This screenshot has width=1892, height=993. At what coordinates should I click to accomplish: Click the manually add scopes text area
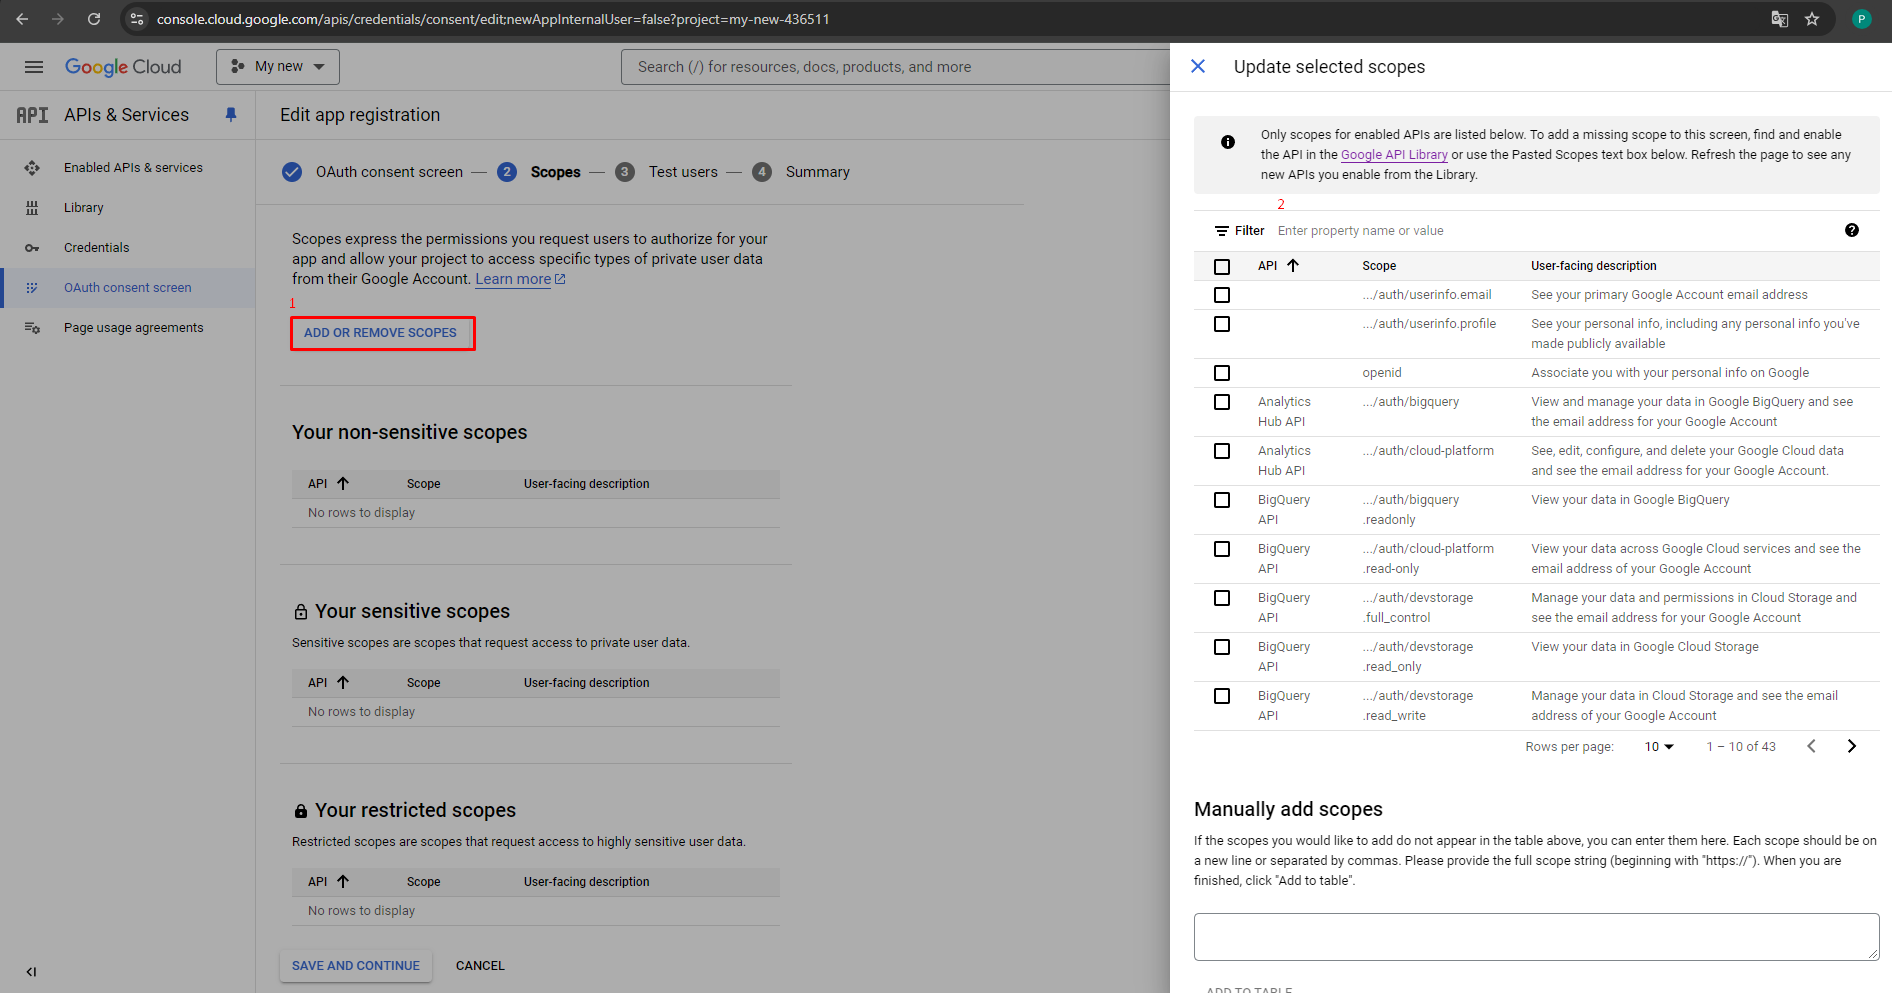[x=1536, y=937]
